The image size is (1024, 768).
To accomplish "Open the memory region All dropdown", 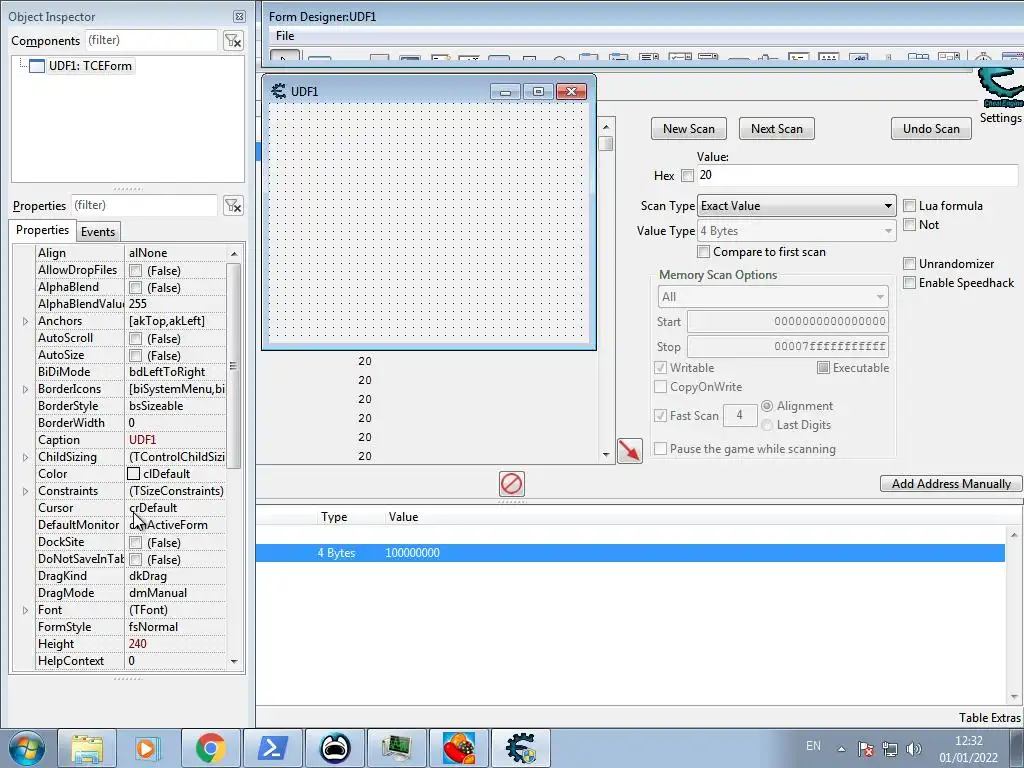I will click(x=773, y=297).
